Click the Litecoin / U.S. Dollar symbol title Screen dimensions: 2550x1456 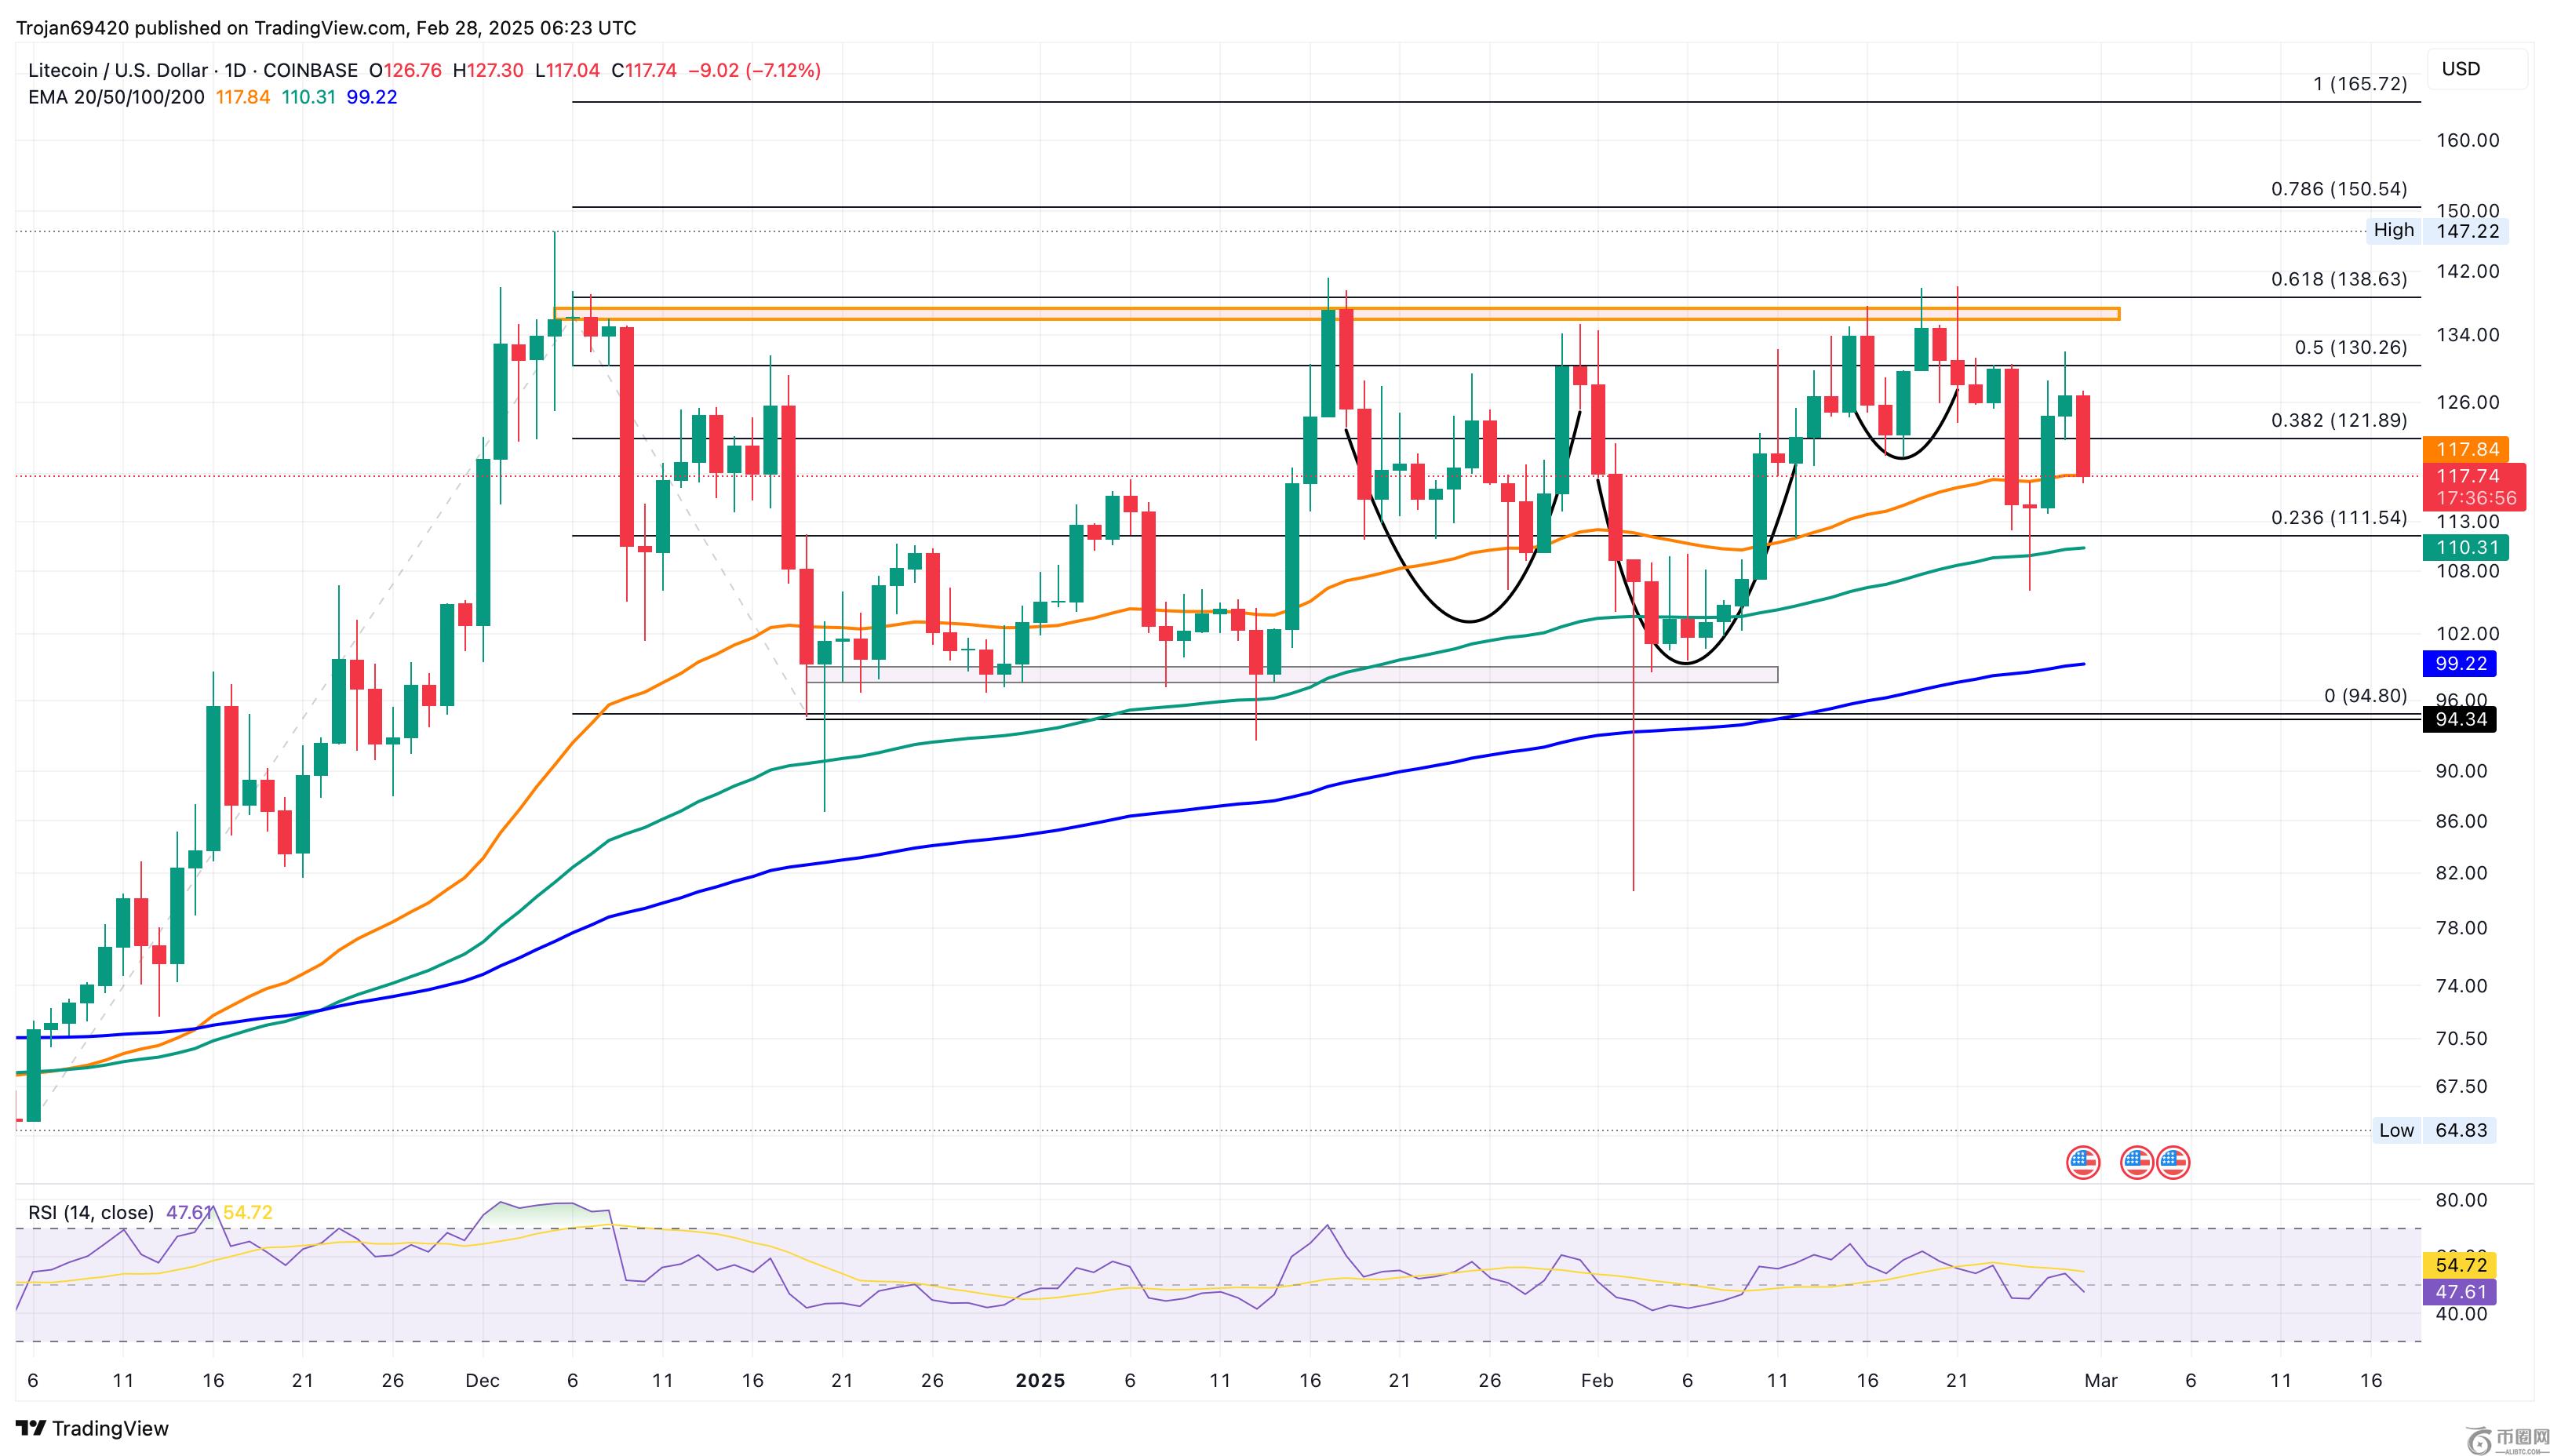pyautogui.click(x=117, y=70)
